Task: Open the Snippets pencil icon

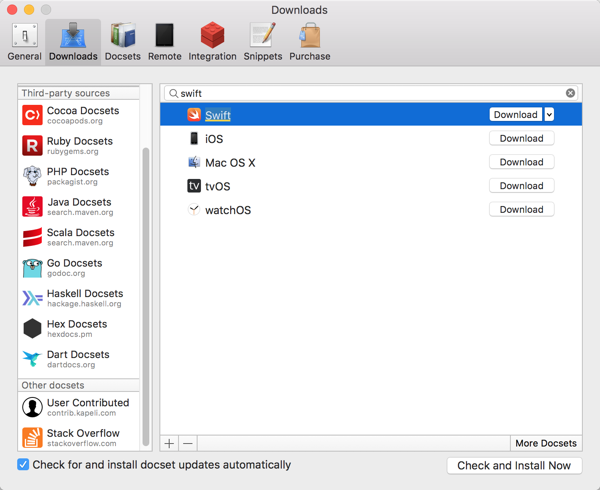Action: [262, 35]
